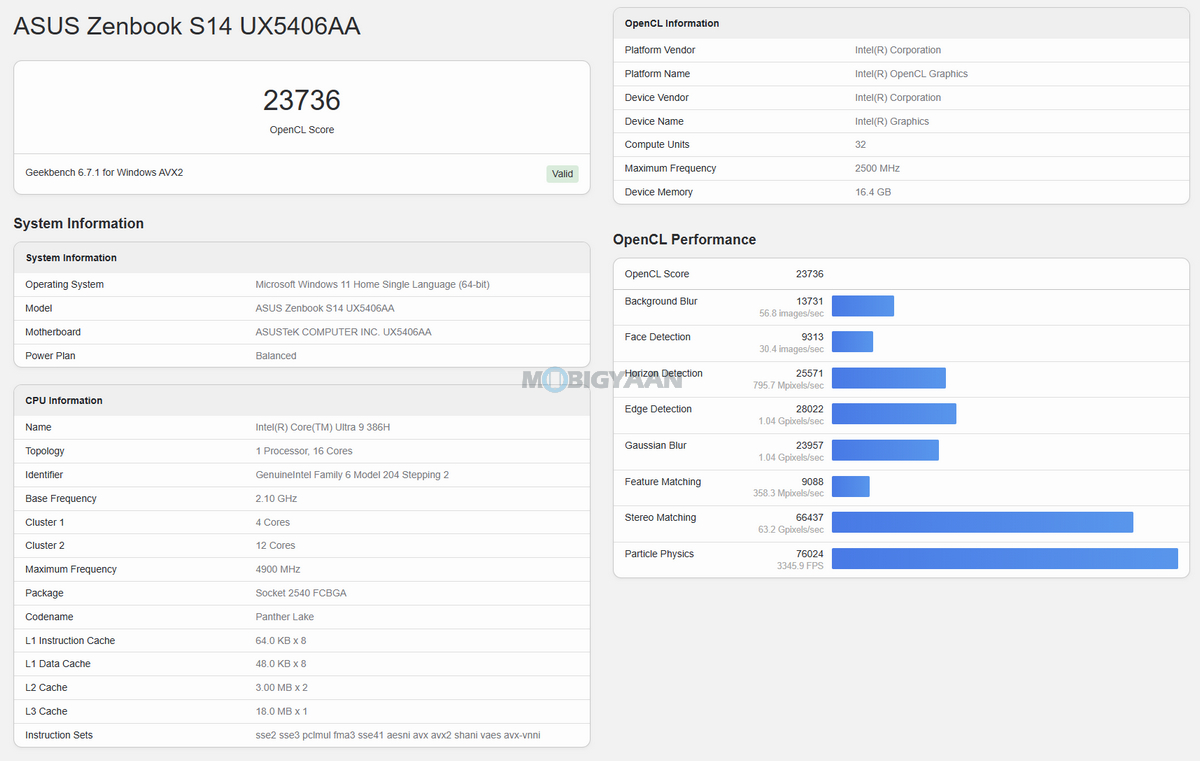Click Device Vendor value Intel(R) Corporation
The height and width of the screenshot is (761, 1200).
tap(898, 98)
